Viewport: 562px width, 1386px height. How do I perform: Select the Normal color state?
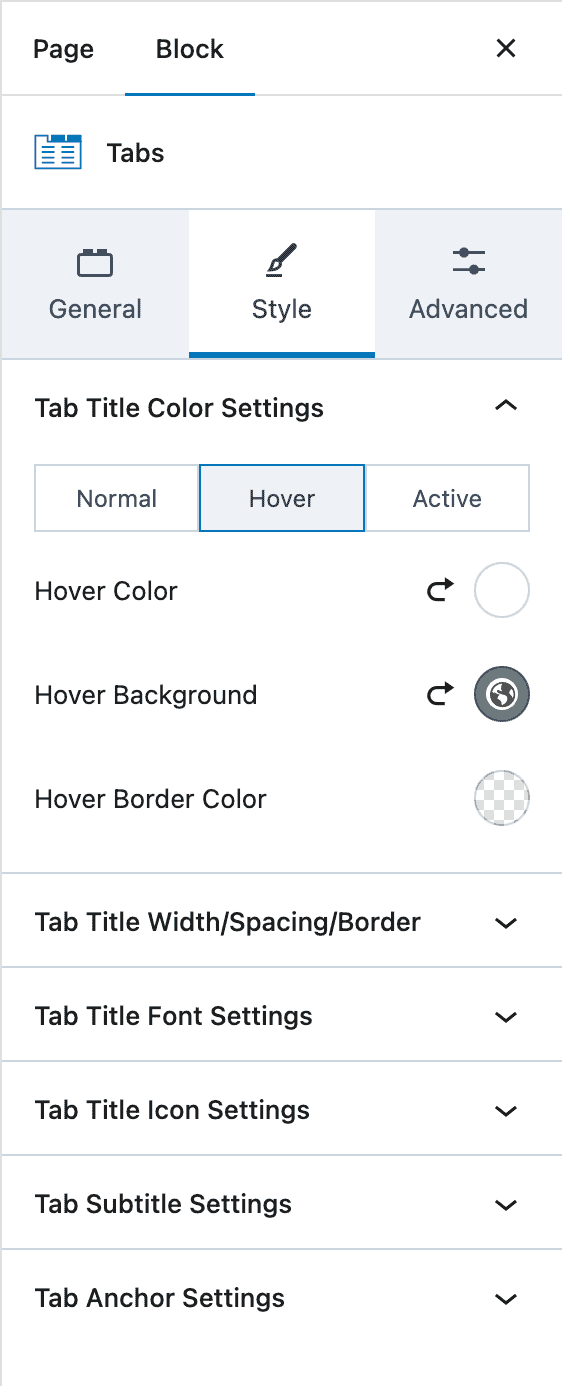[117, 498]
